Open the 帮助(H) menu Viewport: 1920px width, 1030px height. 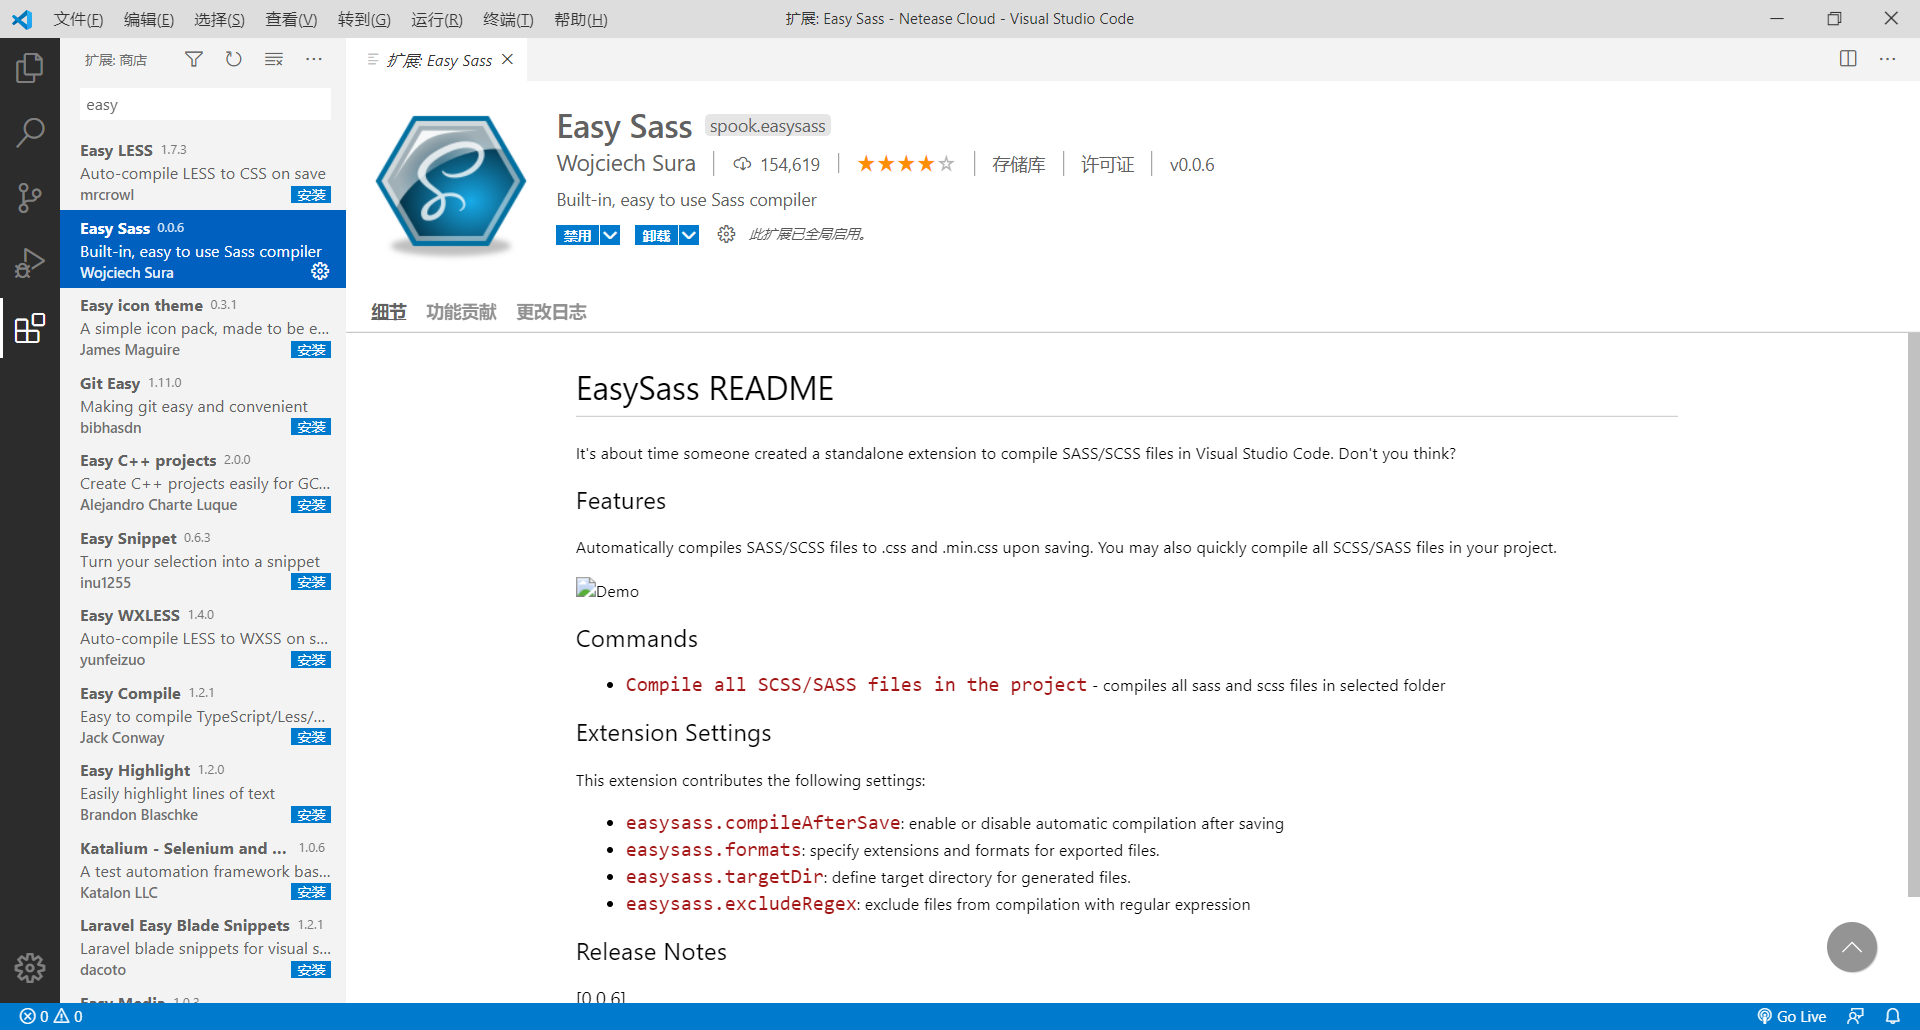click(580, 19)
